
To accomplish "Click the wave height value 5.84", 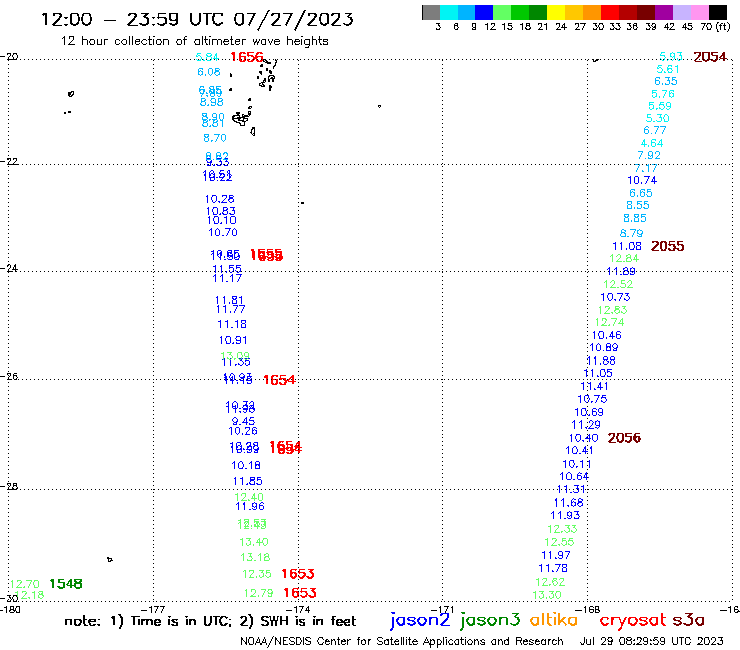I will click(x=207, y=57).
